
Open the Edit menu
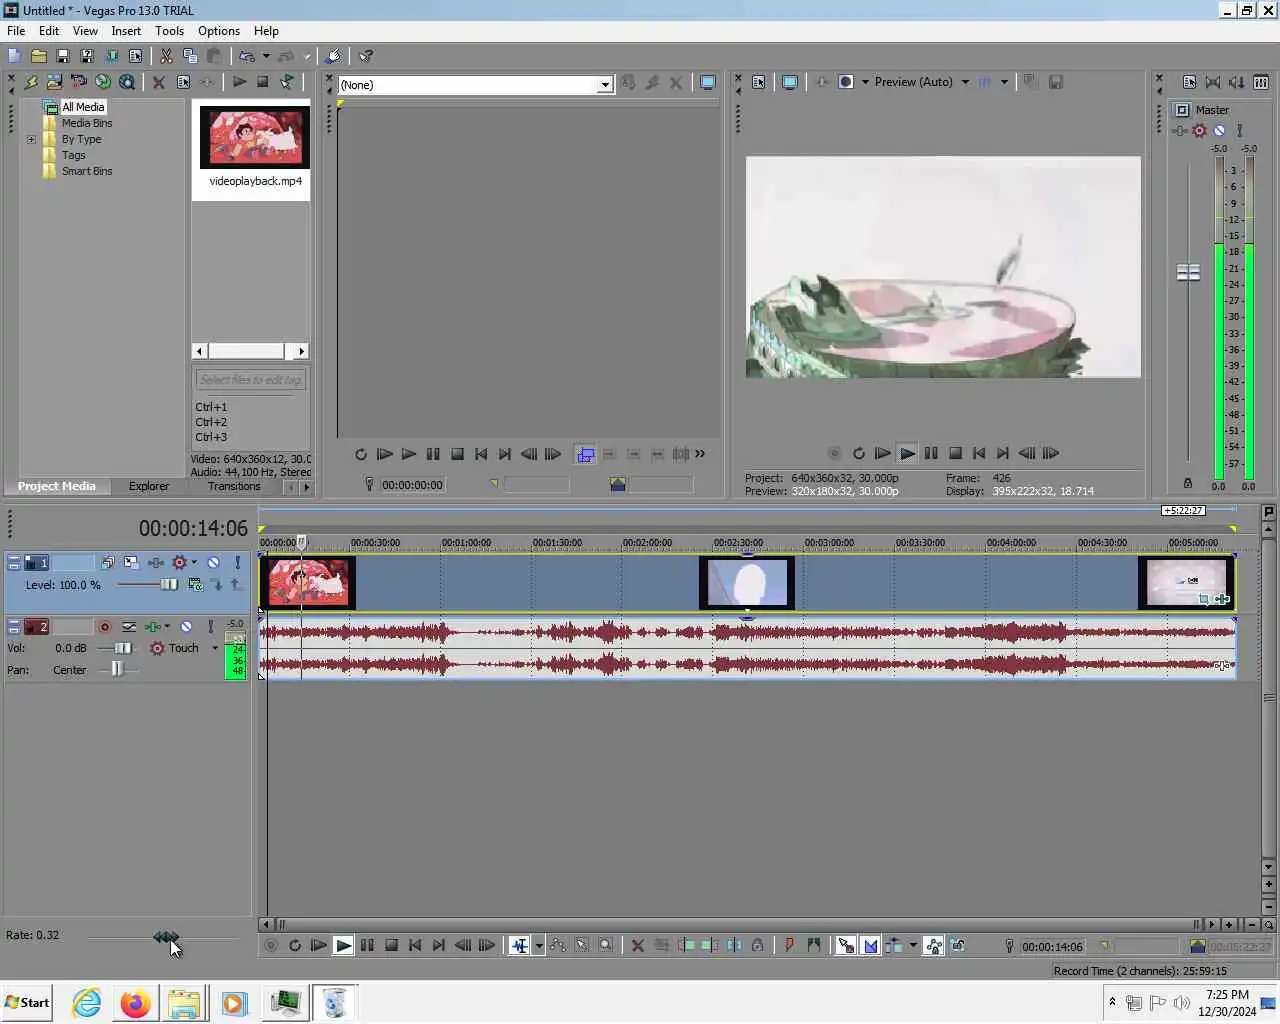point(49,31)
